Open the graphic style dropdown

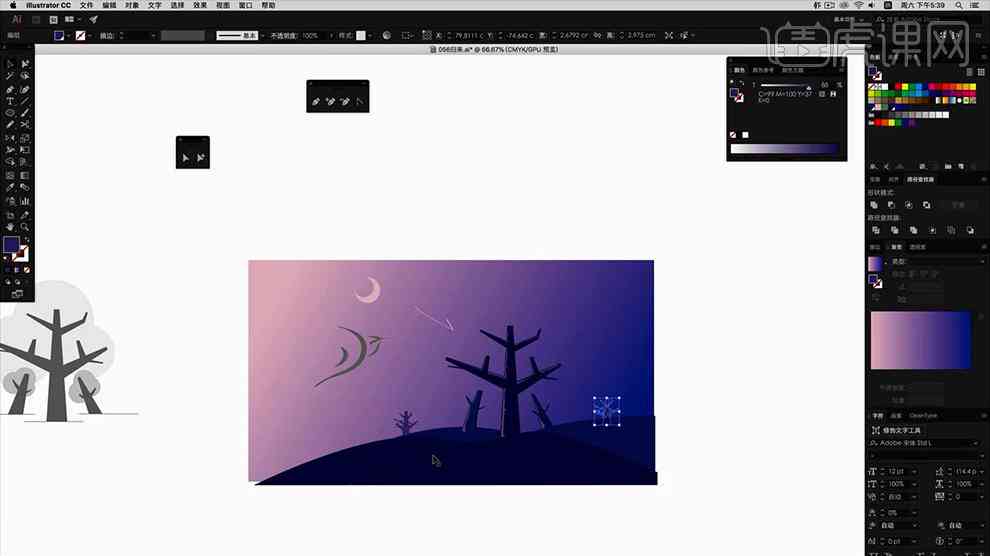369,35
